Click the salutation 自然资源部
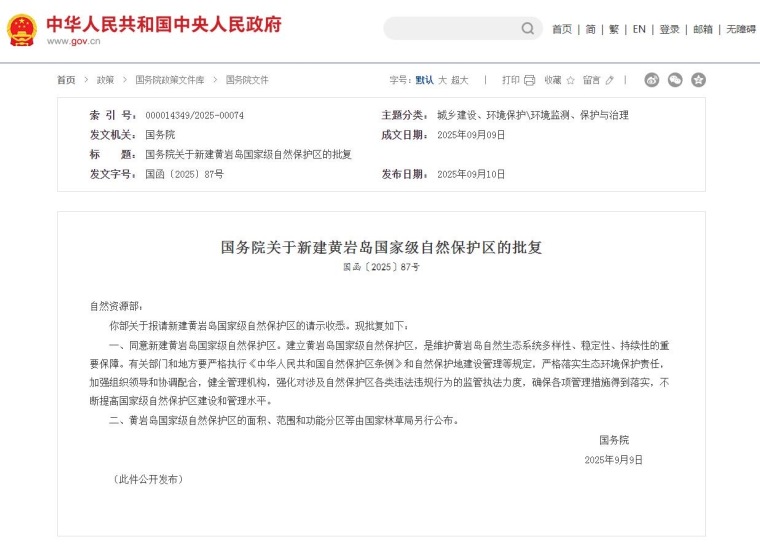The image size is (760, 545). (x=115, y=306)
